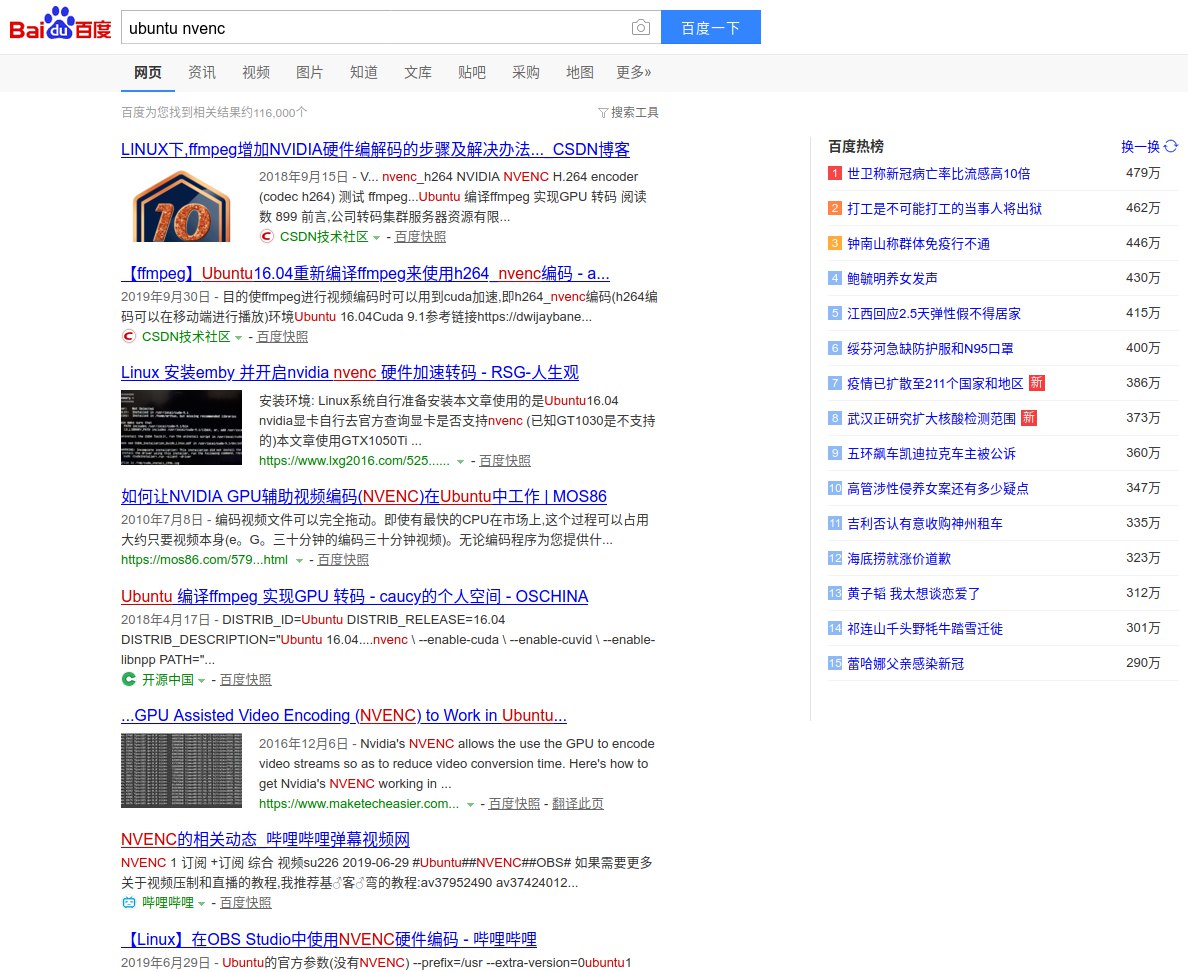Click the refresh icon beside 换一换
The image size is (1188, 972).
pyautogui.click(x=1171, y=146)
